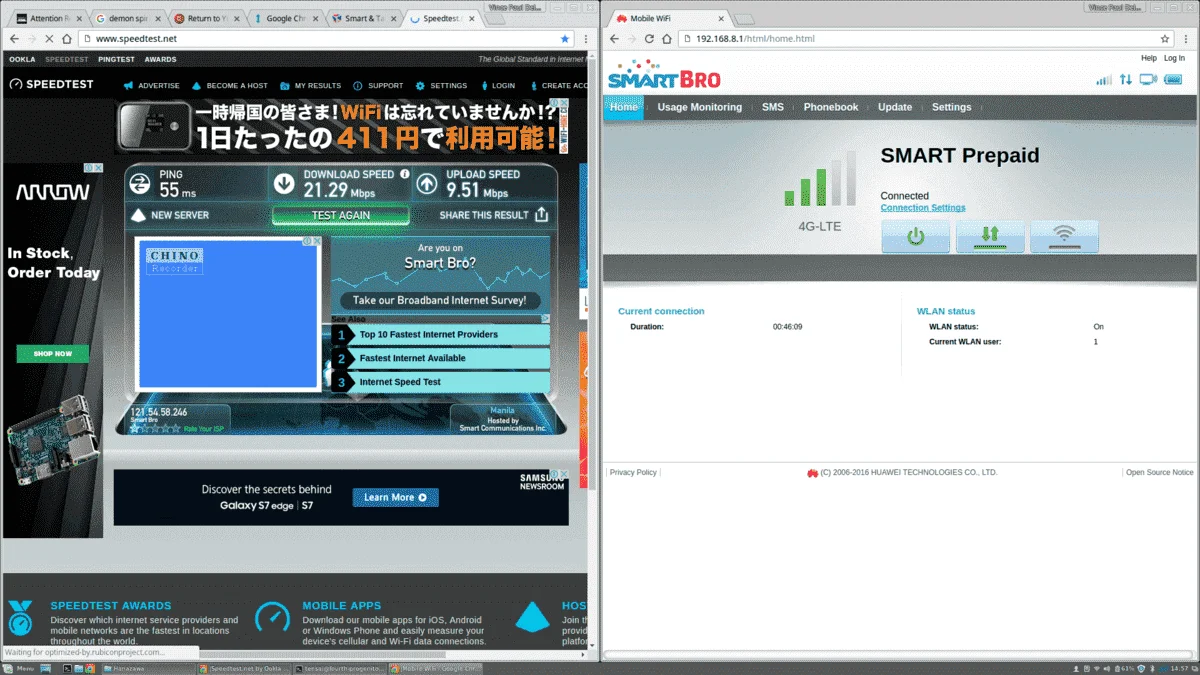Click the download speed info icon
The image size is (1200, 675).
coord(405,174)
